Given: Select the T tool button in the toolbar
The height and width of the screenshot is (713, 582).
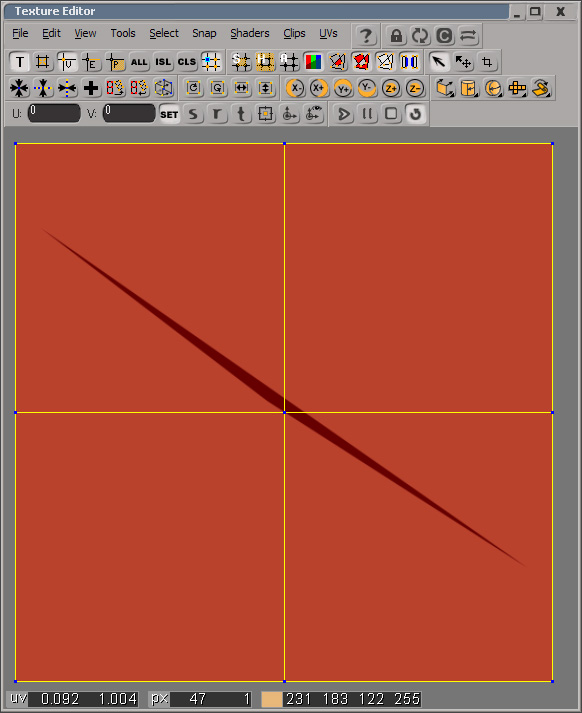Looking at the screenshot, I should coord(20,62).
